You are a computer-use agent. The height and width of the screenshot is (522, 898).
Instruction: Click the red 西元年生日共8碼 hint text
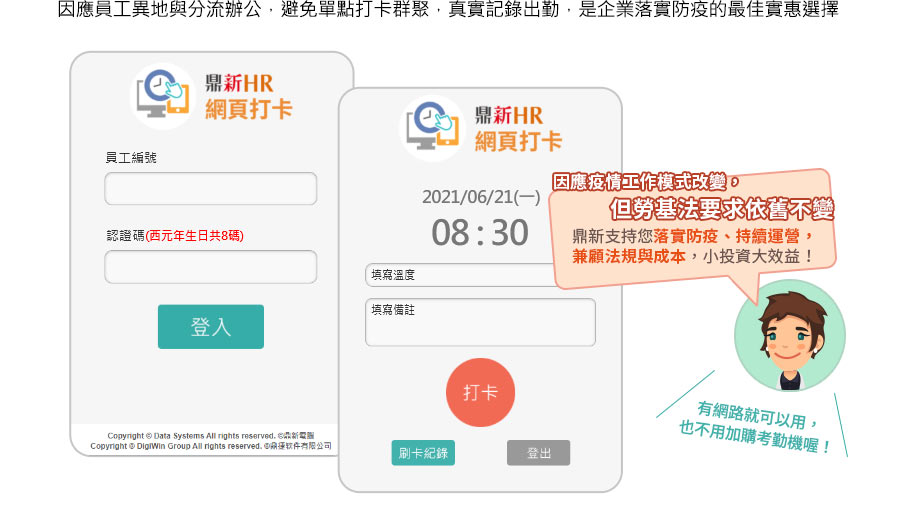(195, 236)
